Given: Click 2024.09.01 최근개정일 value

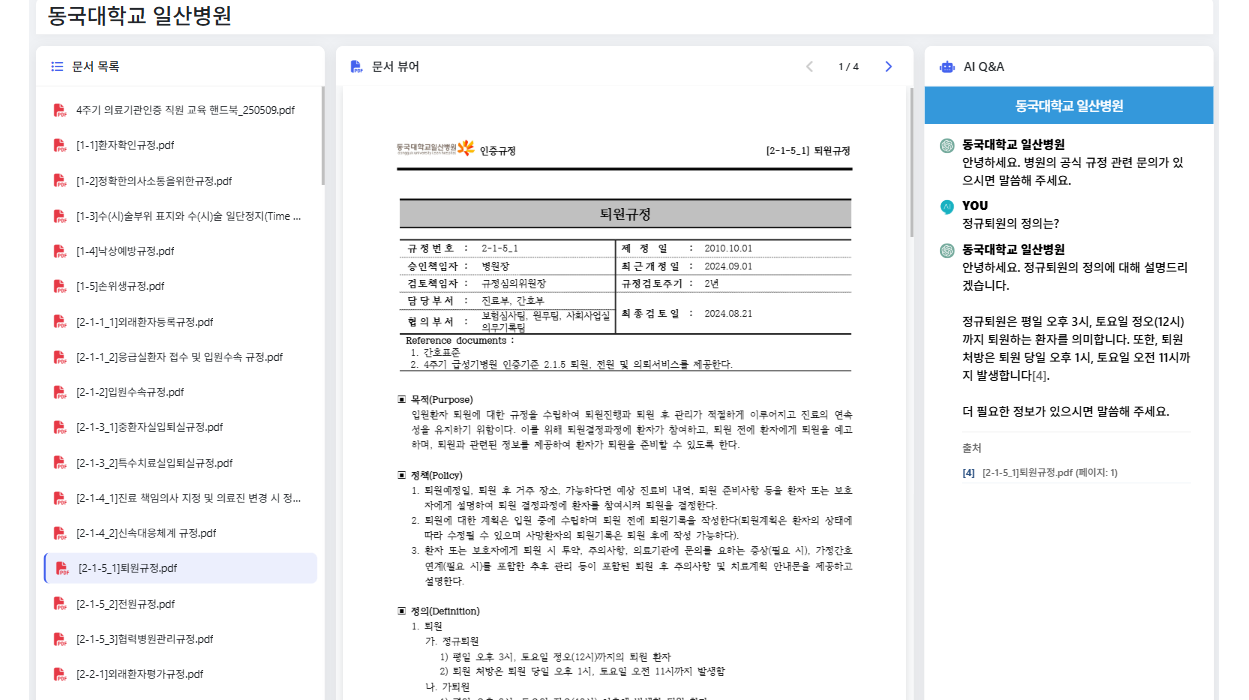Looking at the screenshot, I should click(728, 266).
